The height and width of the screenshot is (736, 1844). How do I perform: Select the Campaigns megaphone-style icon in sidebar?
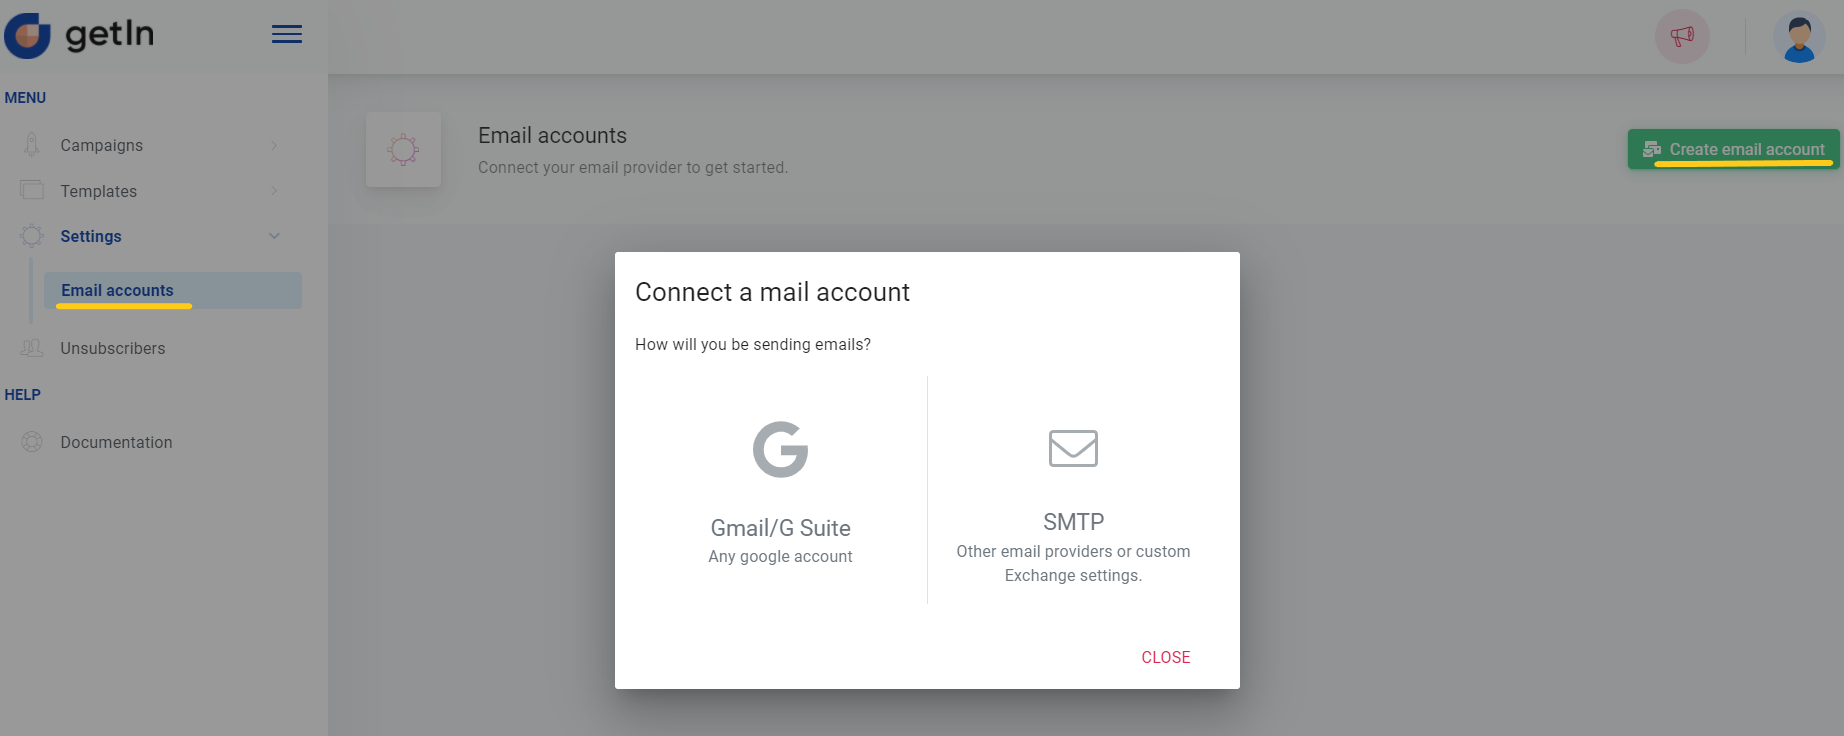click(x=31, y=144)
